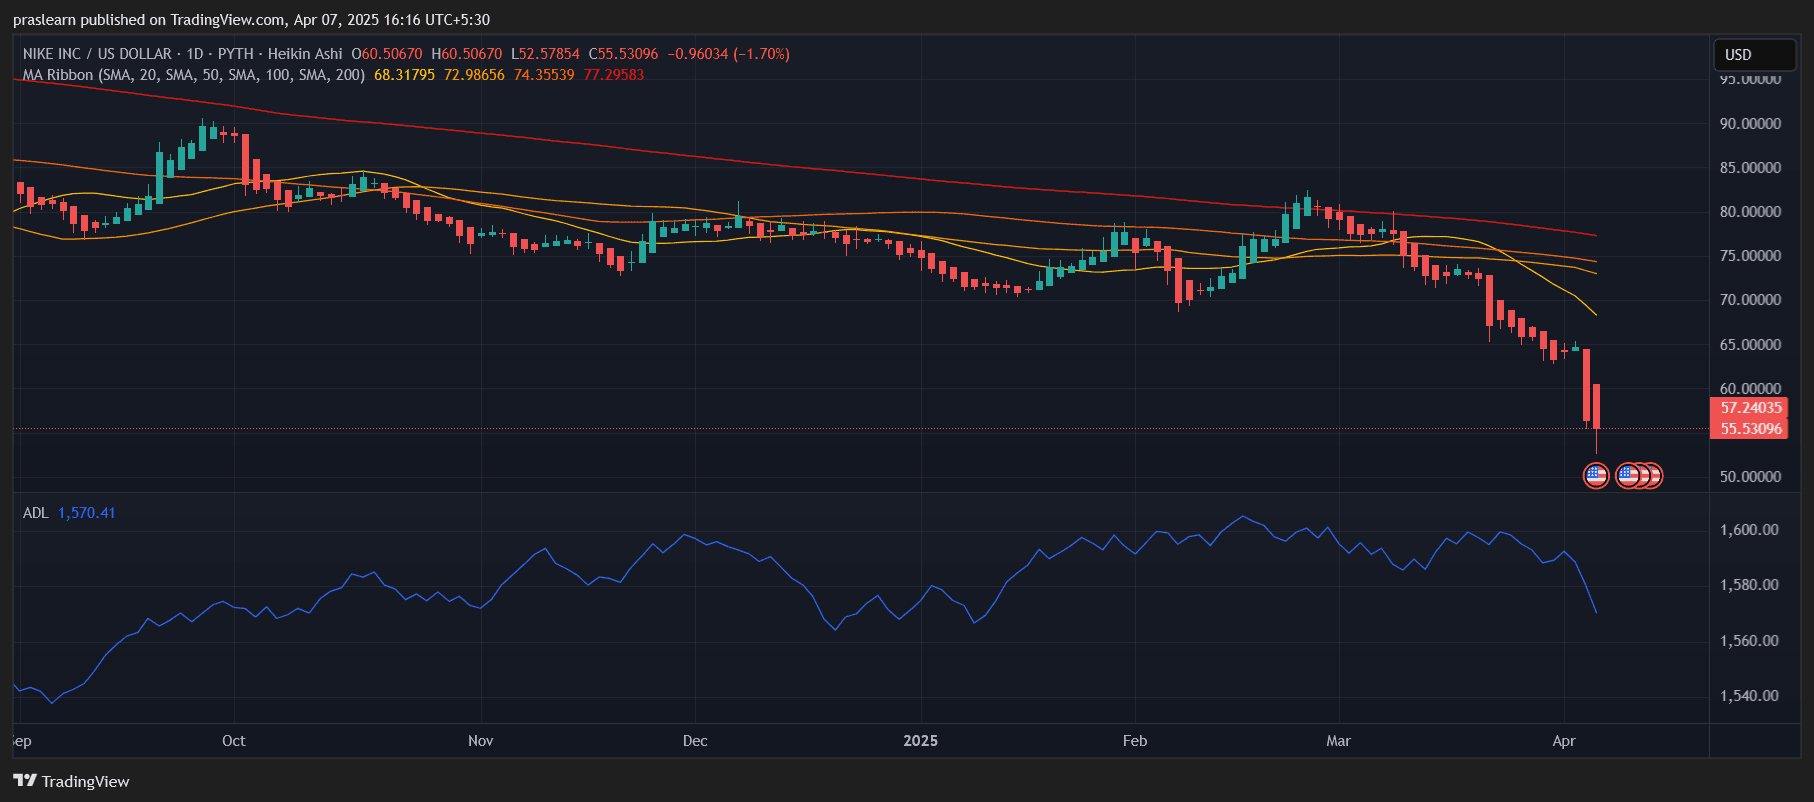Click the 2025 label on time axis

(x=920, y=741)
